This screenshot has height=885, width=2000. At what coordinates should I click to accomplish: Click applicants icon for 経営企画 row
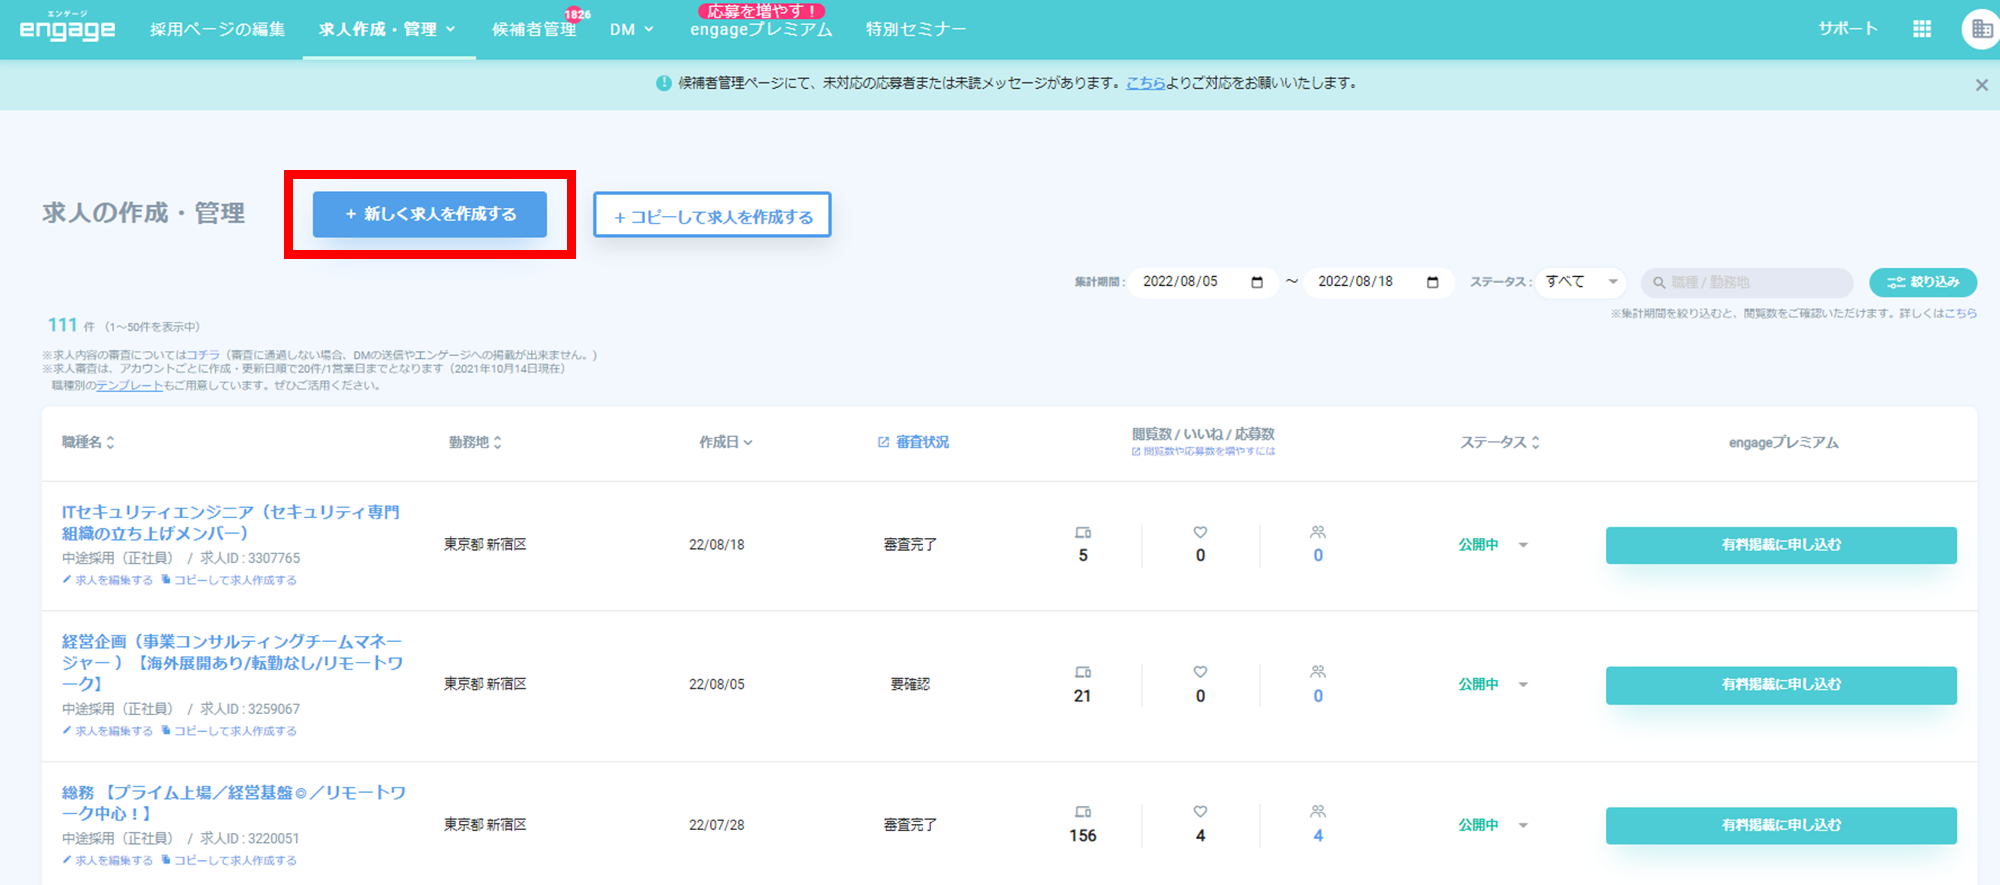tap(1318, 672)
